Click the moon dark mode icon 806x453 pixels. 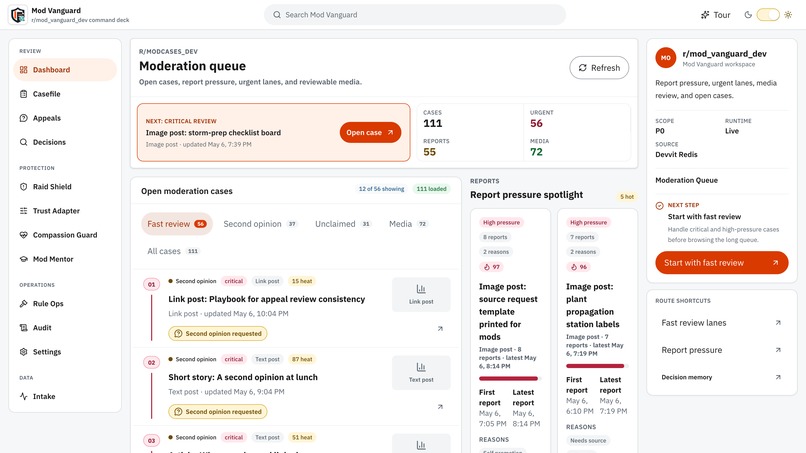[x=748, y=15]
